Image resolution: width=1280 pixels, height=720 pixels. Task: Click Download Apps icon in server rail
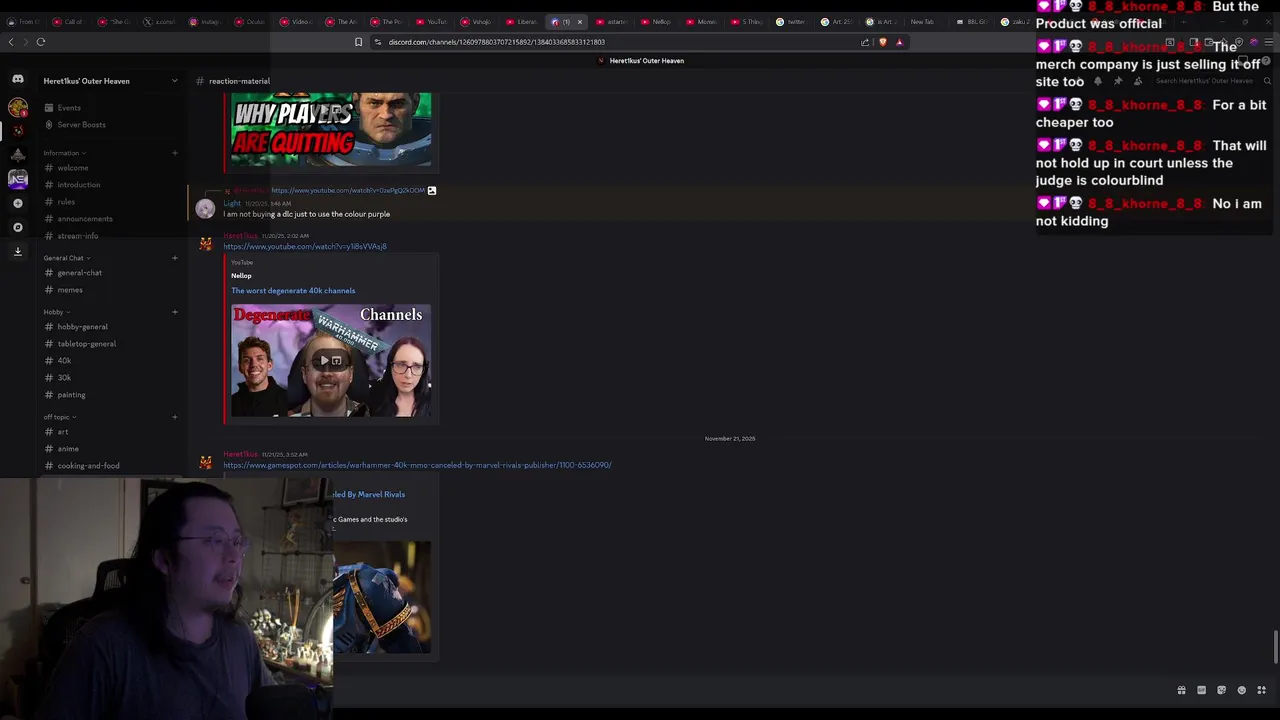(17, 252)
